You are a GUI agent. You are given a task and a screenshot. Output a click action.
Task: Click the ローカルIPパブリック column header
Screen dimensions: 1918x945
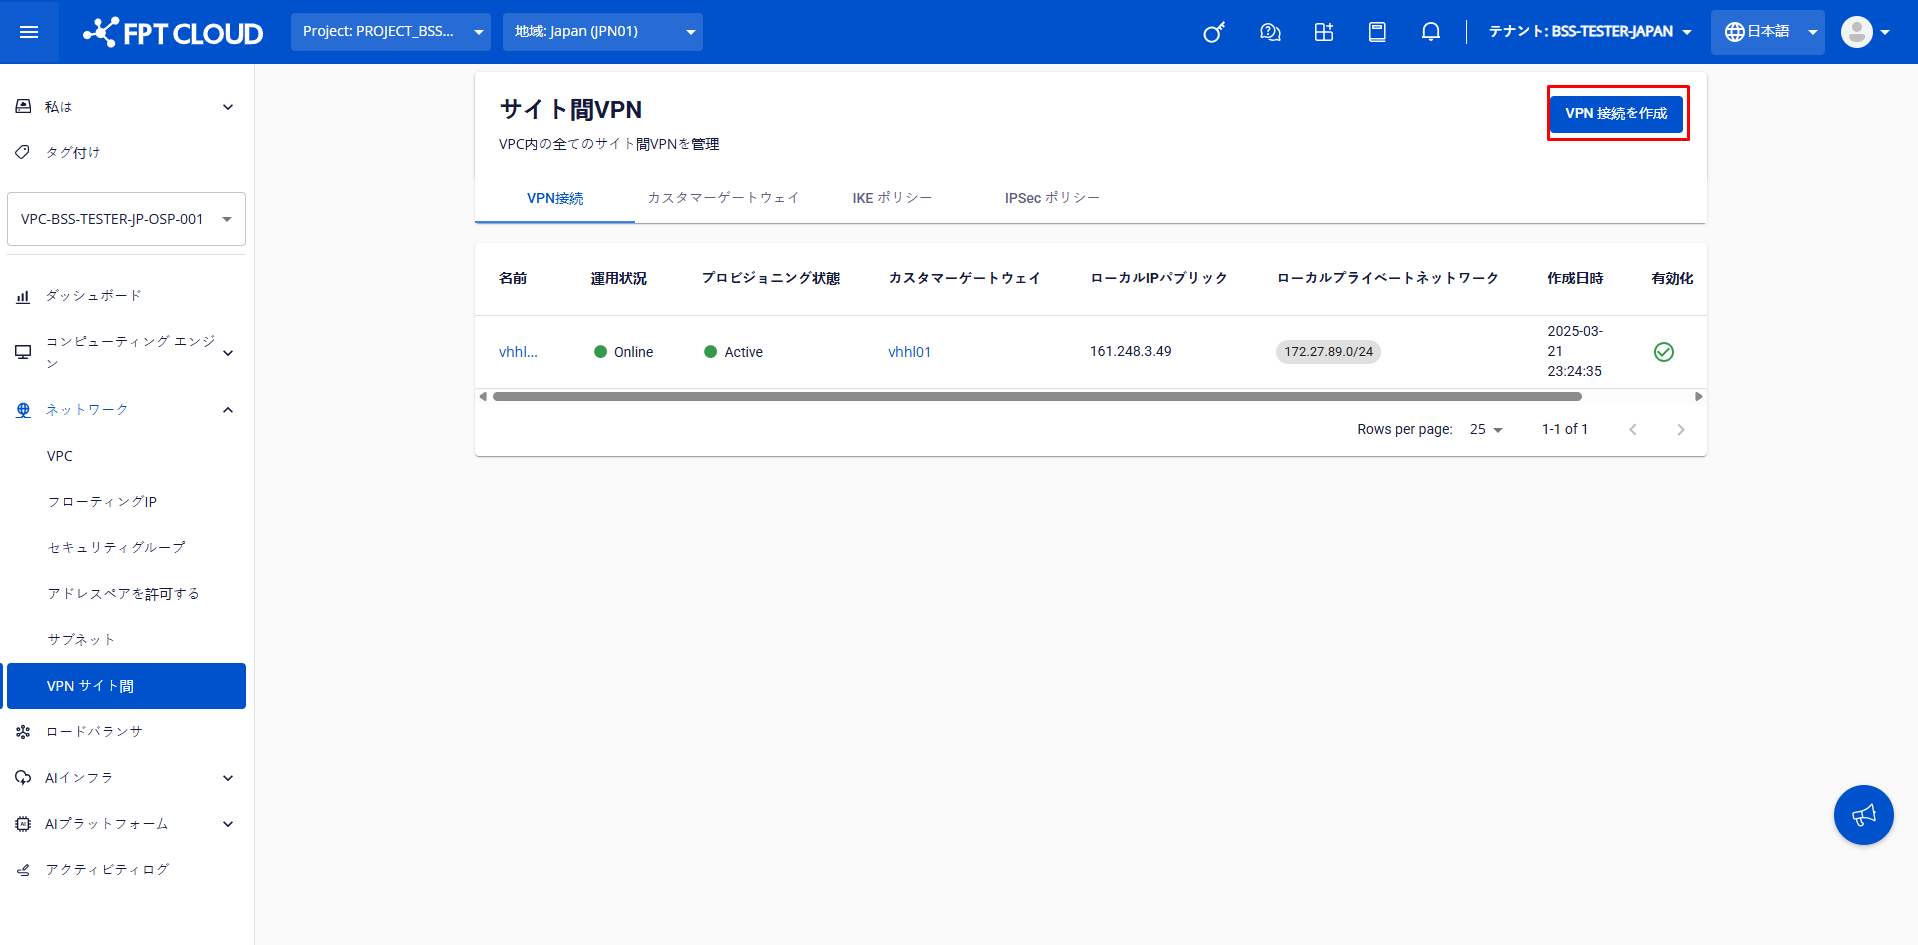1158,278
